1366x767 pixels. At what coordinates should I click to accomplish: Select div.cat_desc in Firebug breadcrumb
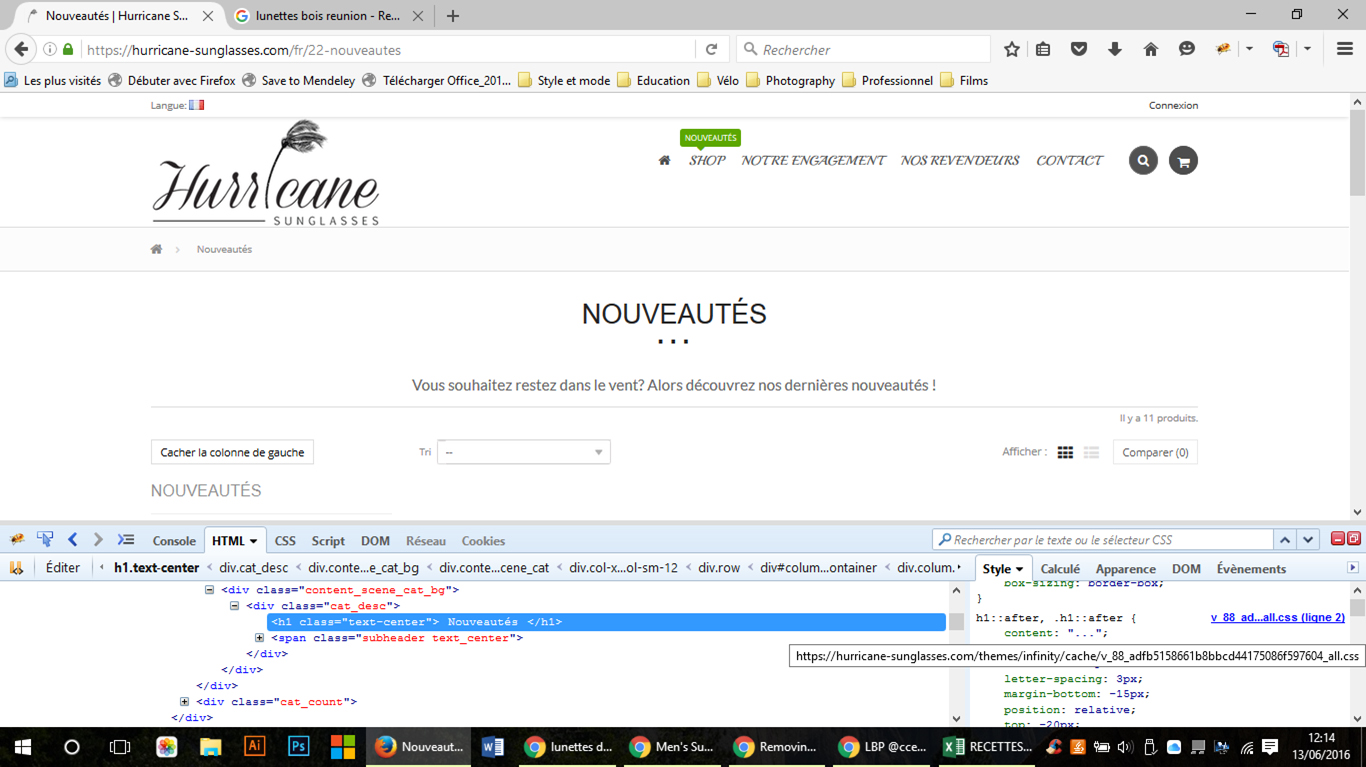click(x=253, y=568)
